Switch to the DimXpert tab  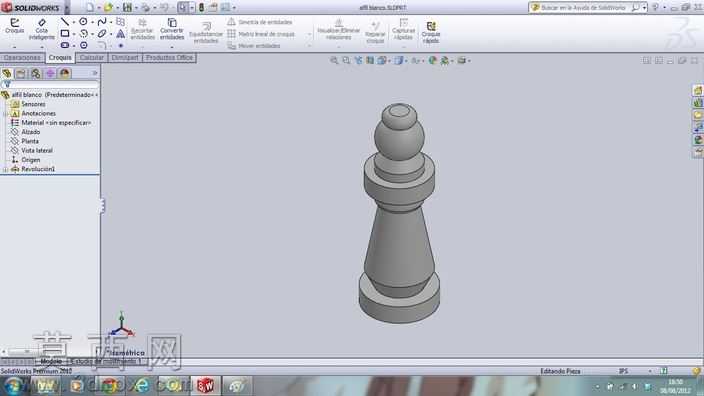125,57
